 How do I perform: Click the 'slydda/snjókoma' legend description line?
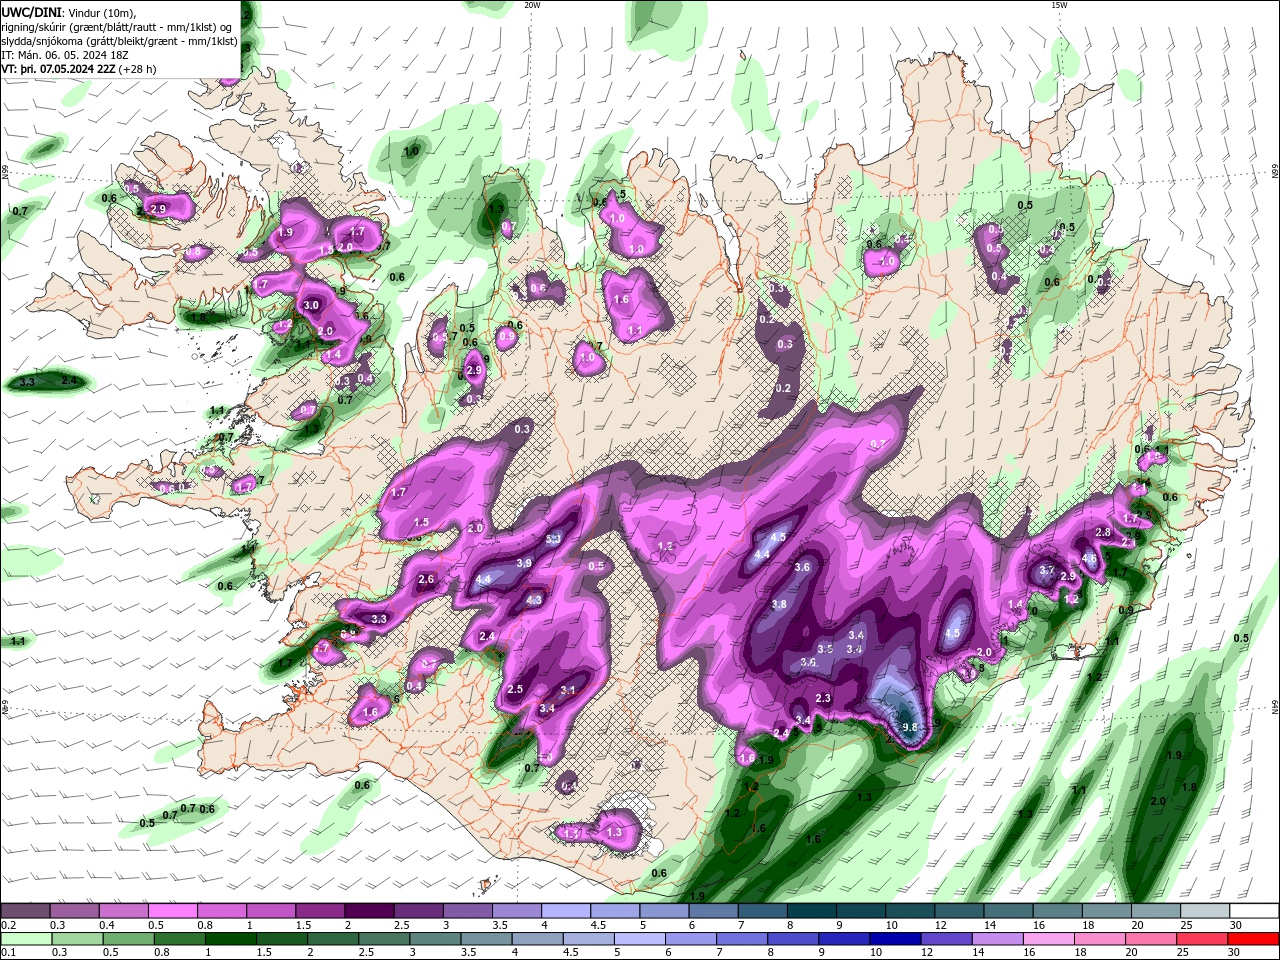(x=119, y=41)
